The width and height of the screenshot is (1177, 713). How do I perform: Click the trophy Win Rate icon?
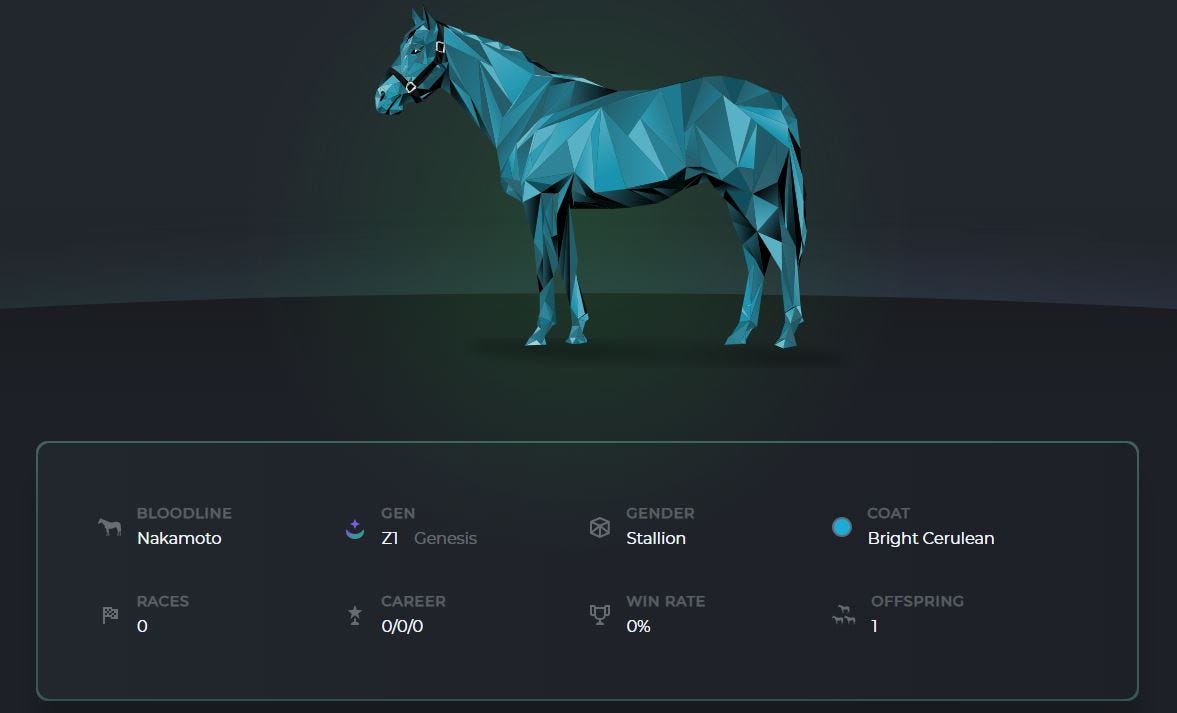coord(600,615)
